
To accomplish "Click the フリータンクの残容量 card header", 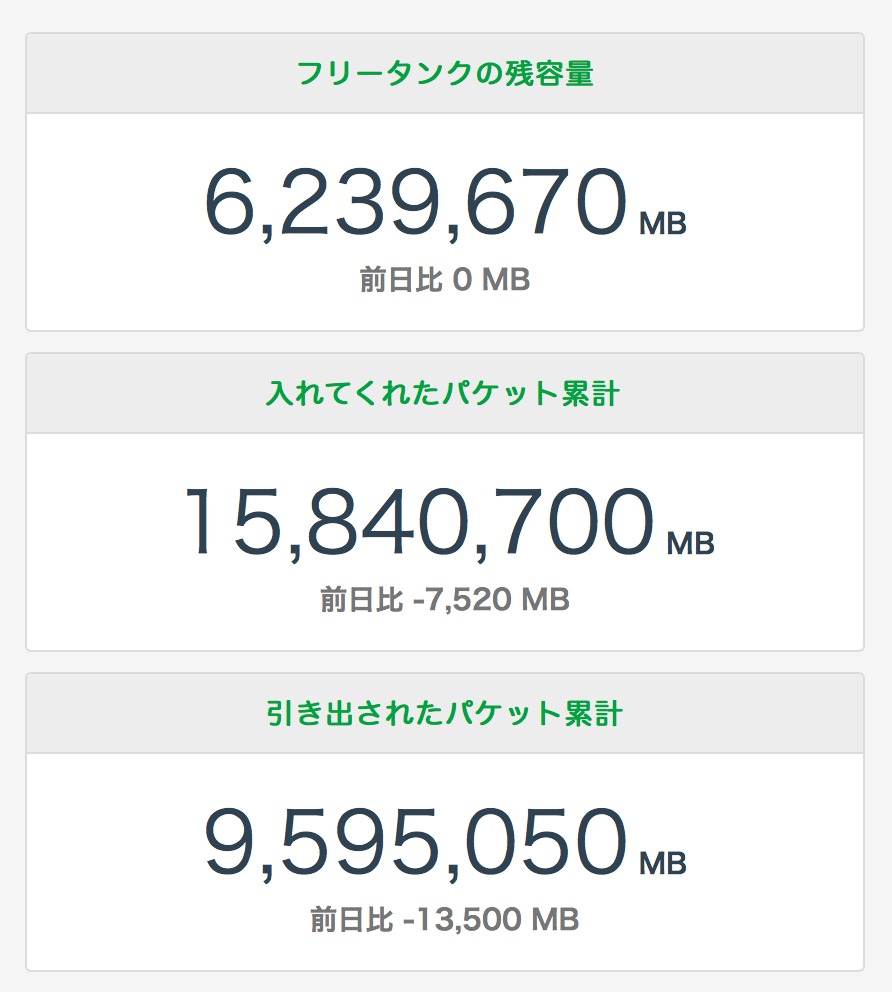I will [x=444, y=74].
